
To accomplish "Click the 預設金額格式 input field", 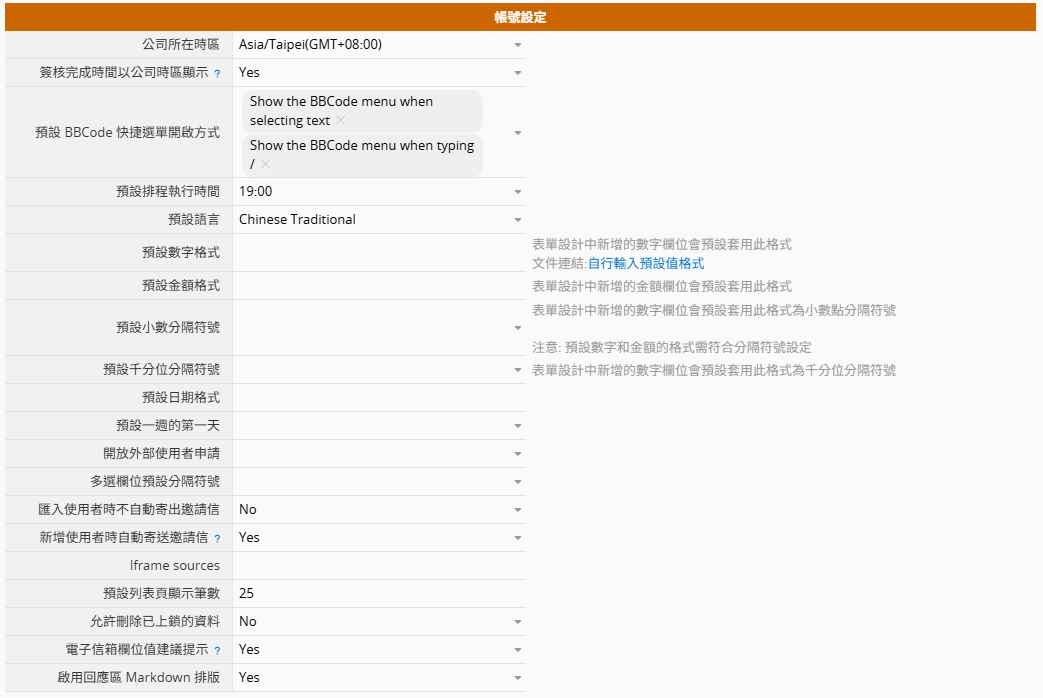I will tap(378, 286).
